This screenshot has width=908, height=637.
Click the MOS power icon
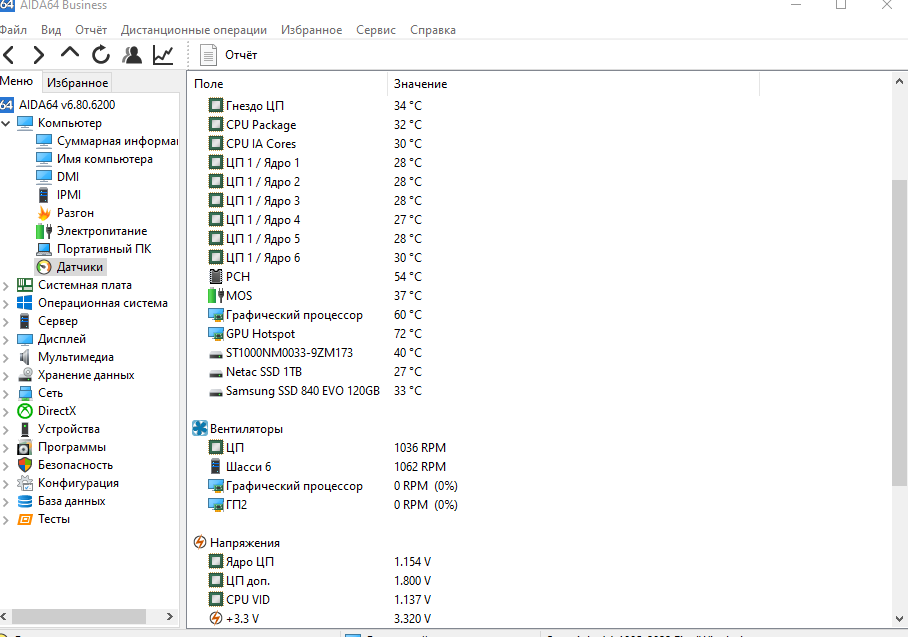215,296
